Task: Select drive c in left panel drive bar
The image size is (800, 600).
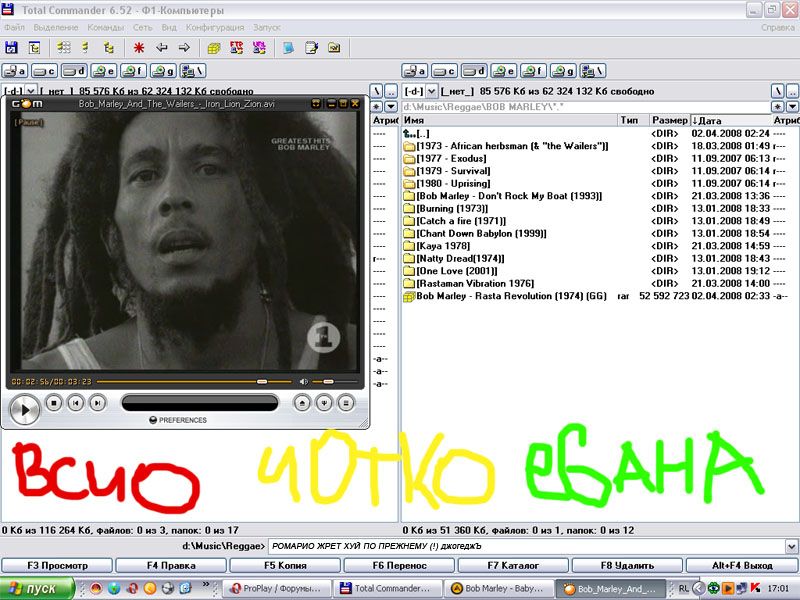Action: coord(44,71)
